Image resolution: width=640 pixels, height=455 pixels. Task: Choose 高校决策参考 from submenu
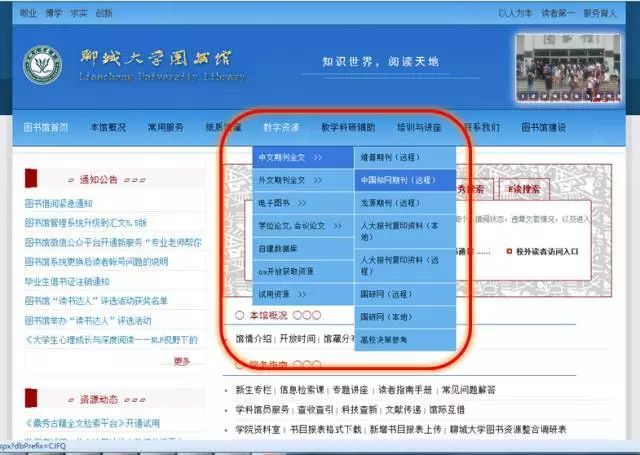[405, 340]
